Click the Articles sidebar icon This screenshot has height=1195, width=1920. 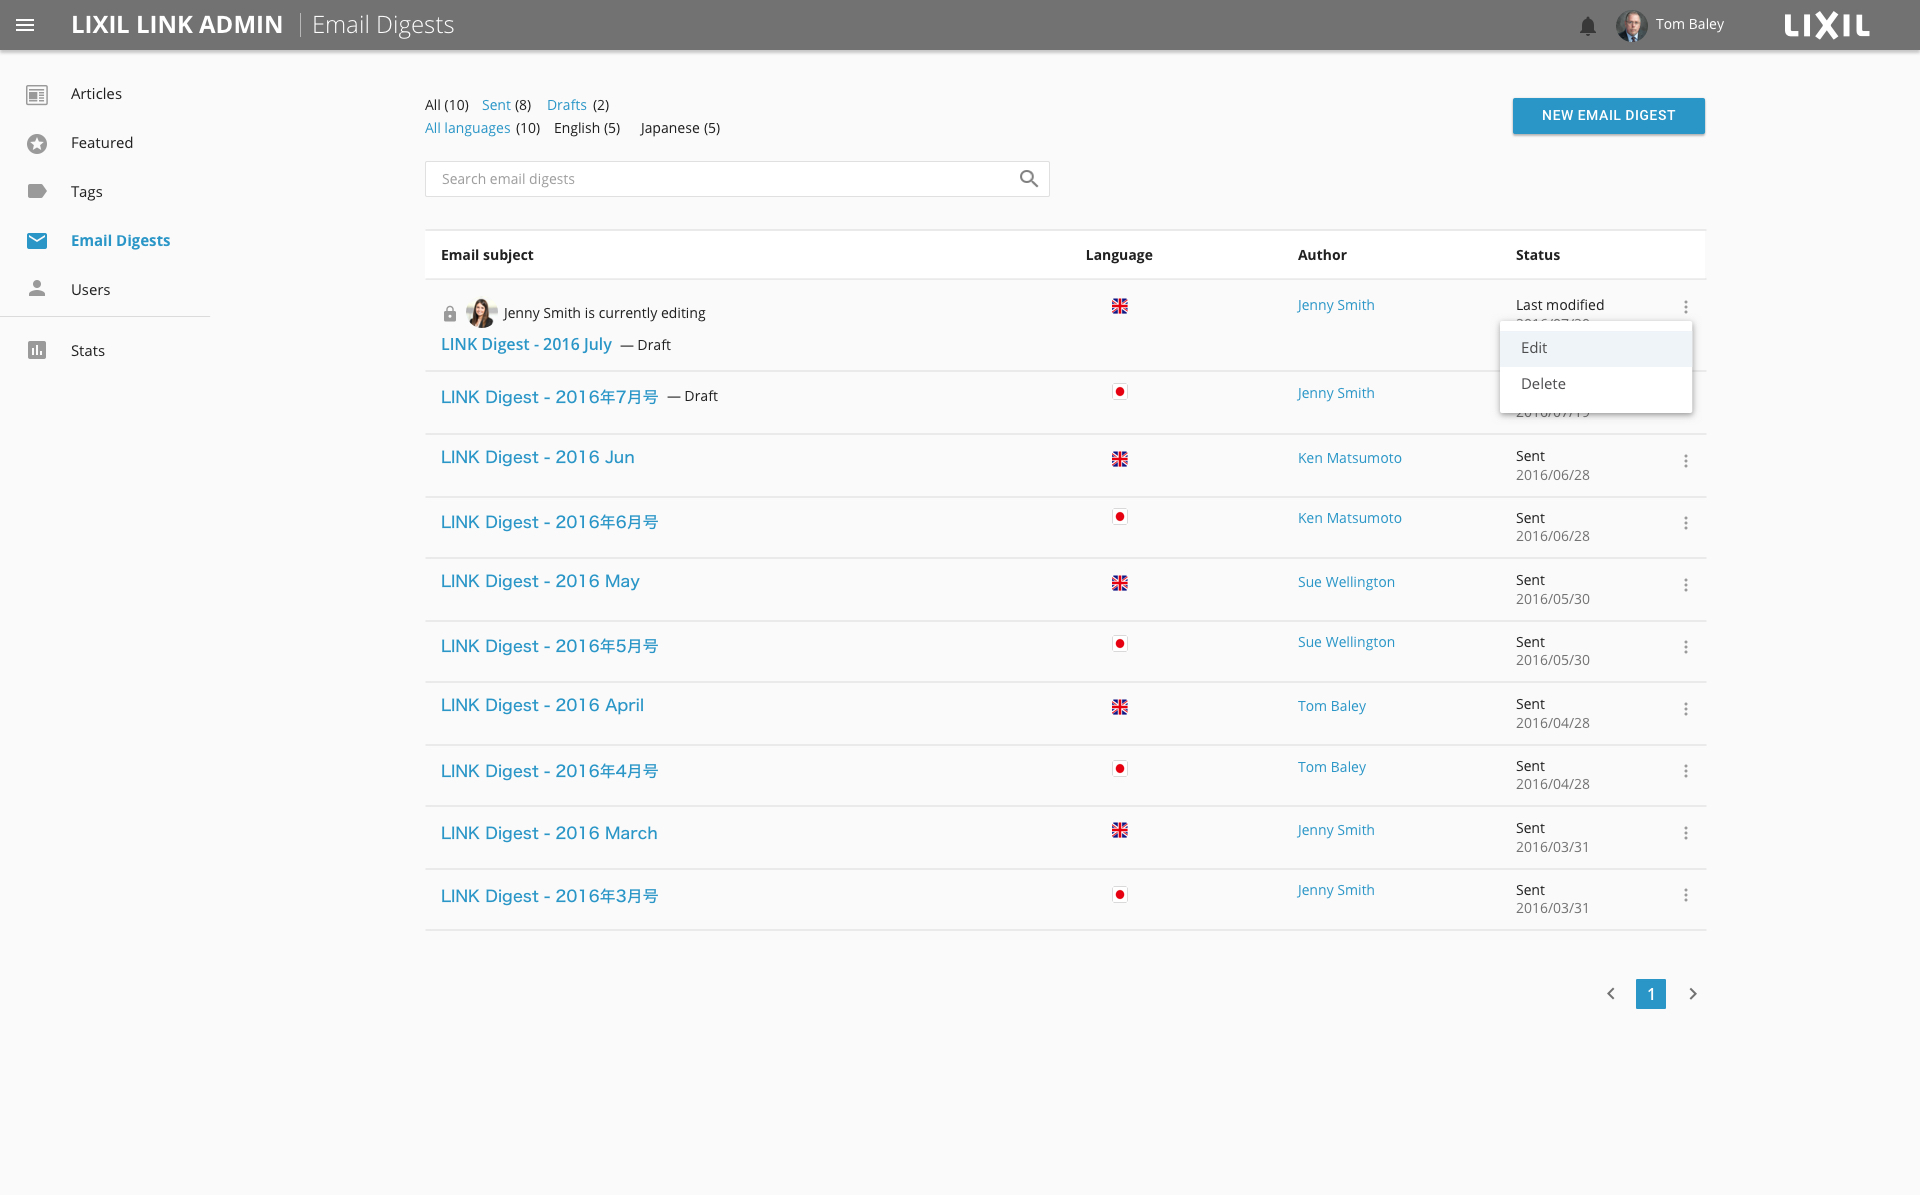point(37,95)
